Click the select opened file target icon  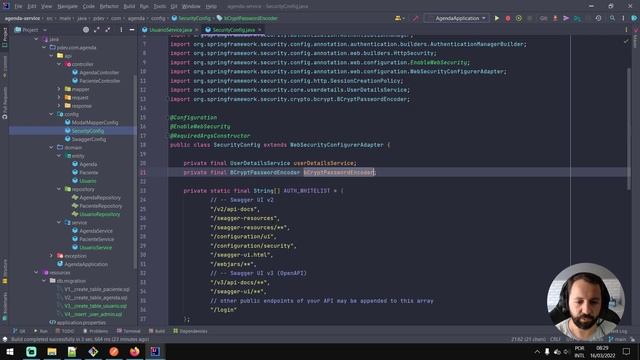coord(86,30)
